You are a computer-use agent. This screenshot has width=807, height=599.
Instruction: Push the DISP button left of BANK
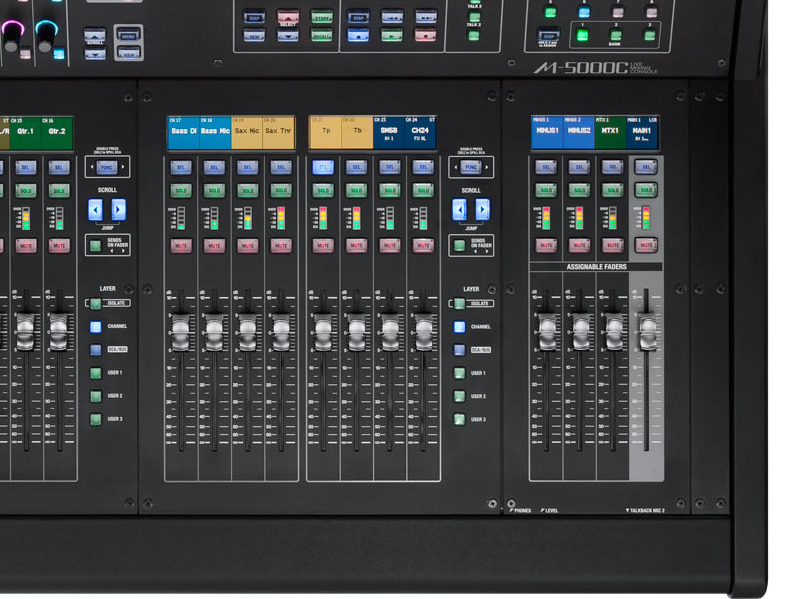[x=549, y=35]
